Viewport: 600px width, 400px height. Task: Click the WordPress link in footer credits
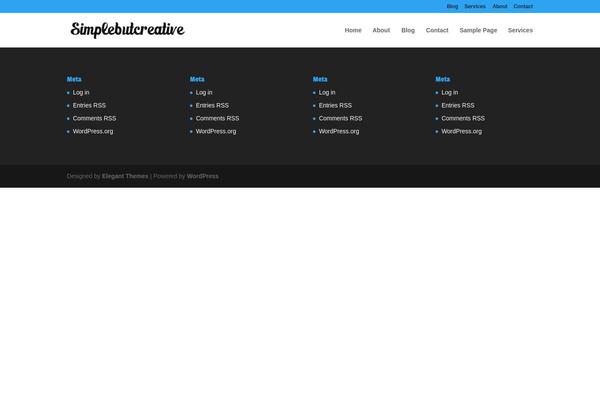coord(203,176)
